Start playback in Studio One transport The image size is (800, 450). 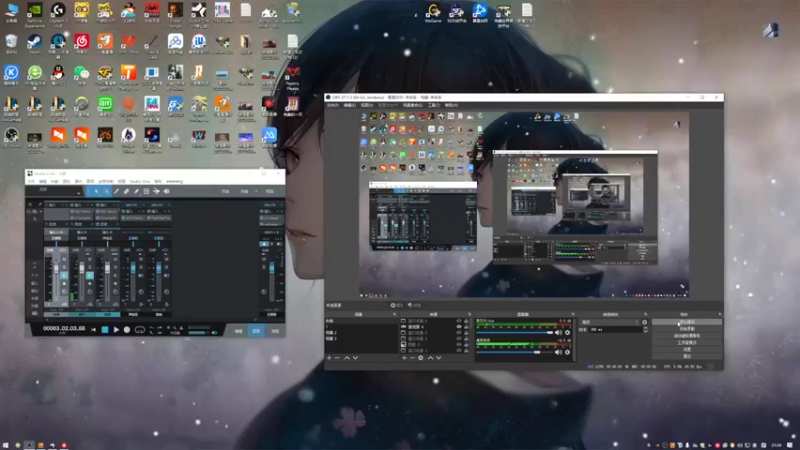(x=116, y=330)
